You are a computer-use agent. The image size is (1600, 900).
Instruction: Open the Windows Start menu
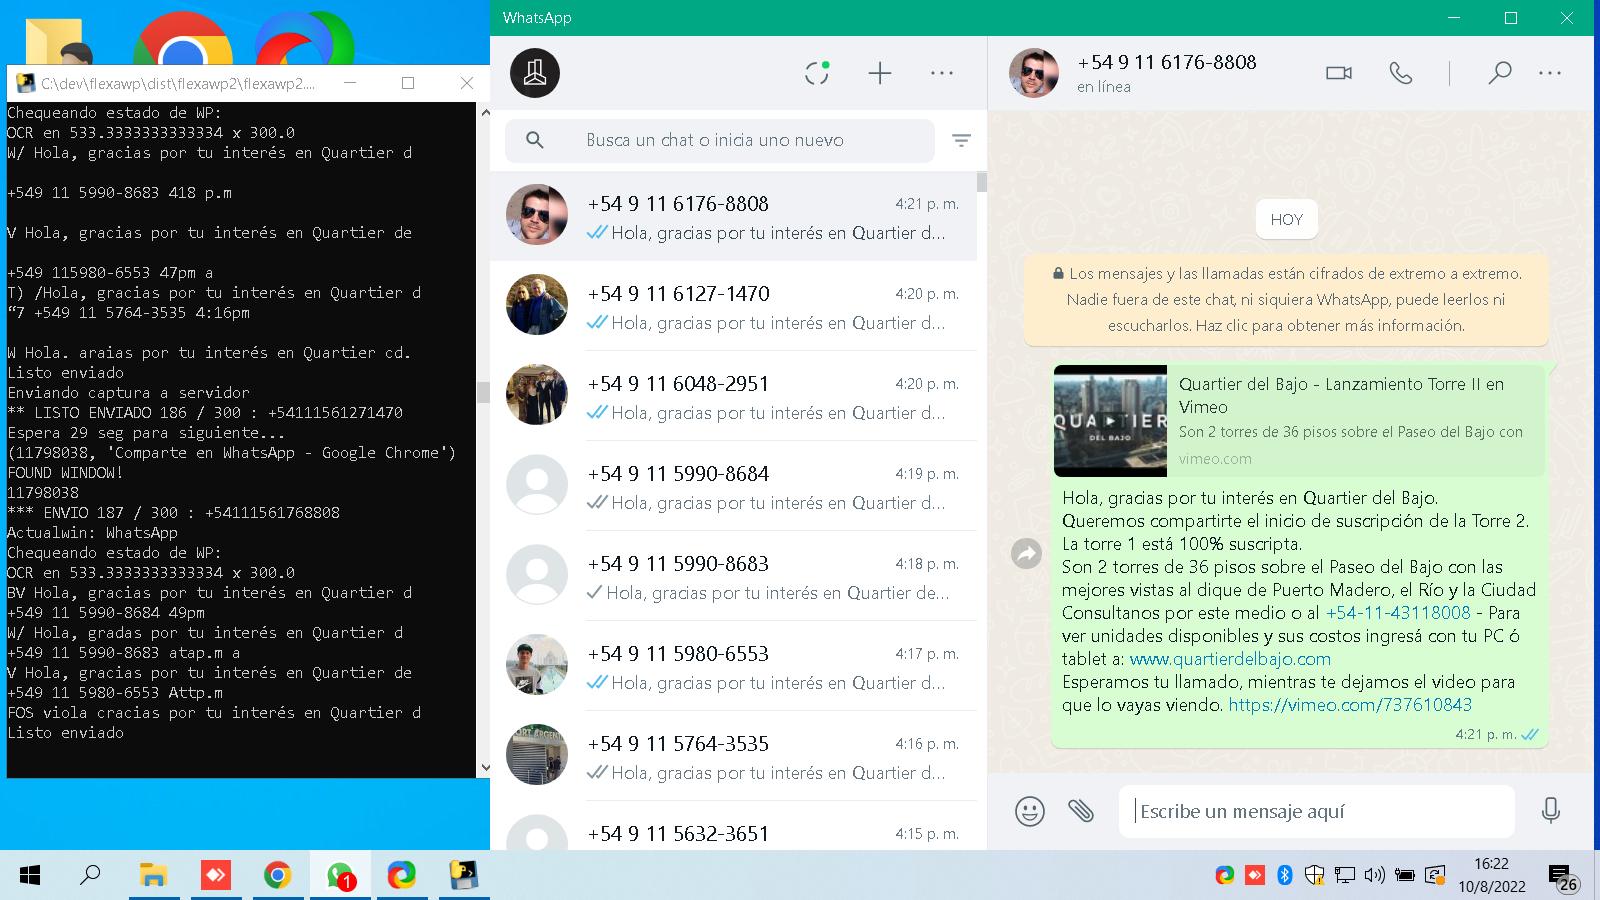30,876
